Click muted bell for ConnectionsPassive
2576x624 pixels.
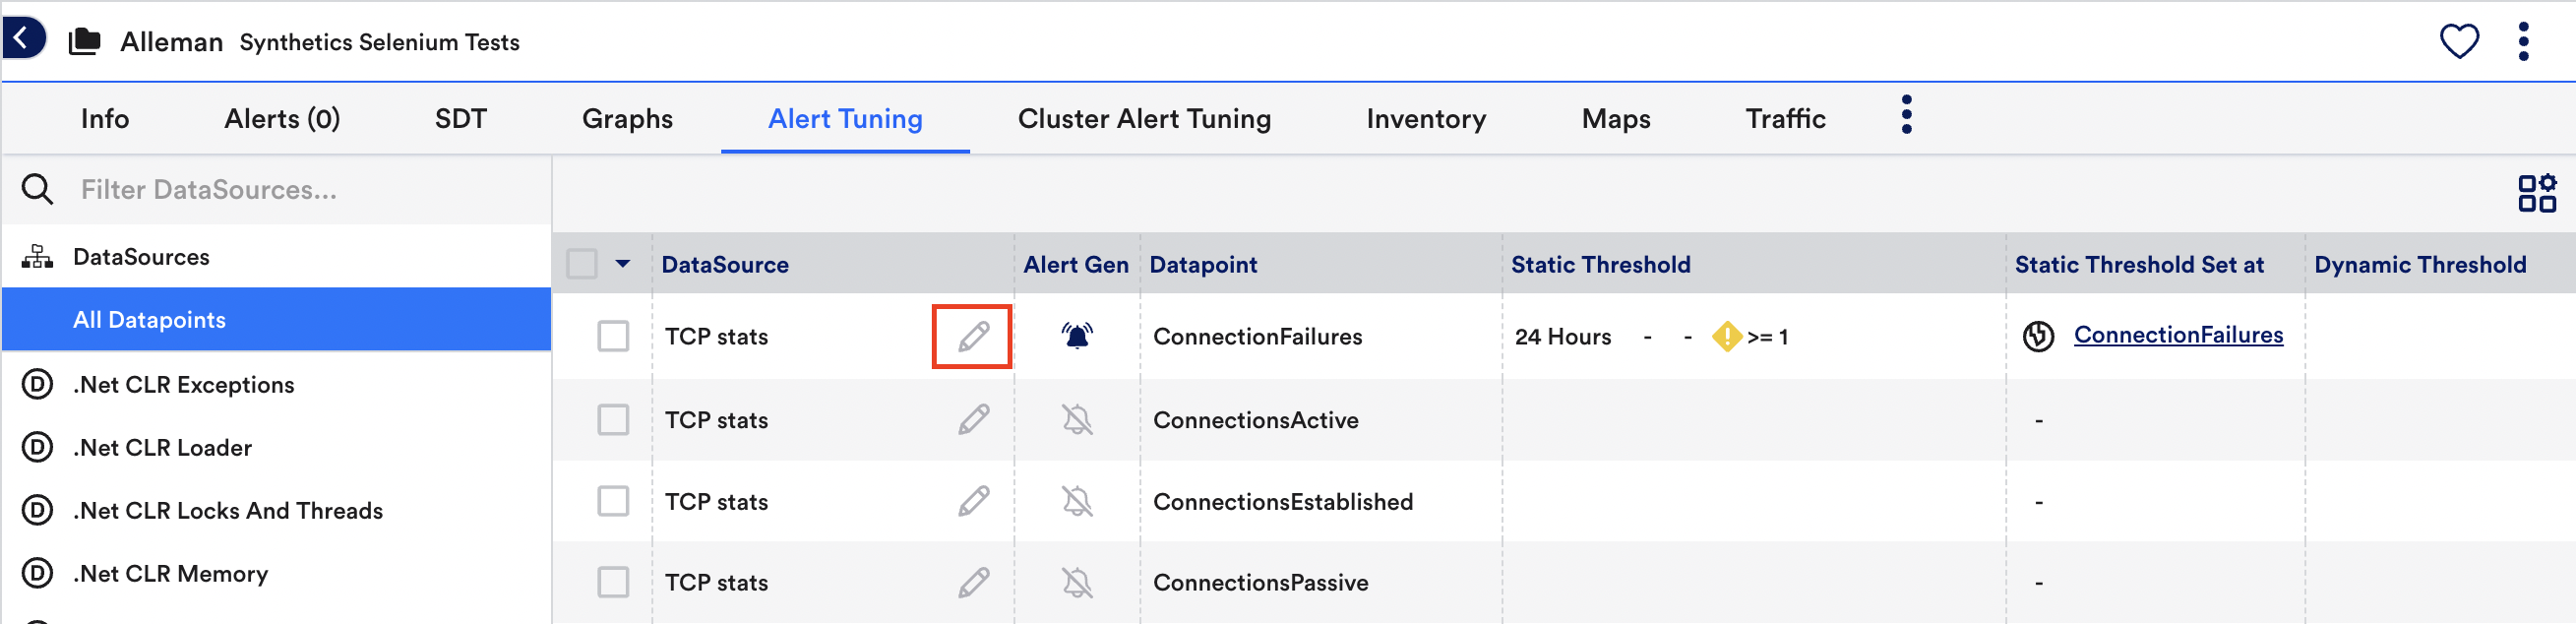pyautogui.click(x=1077, y=582)
